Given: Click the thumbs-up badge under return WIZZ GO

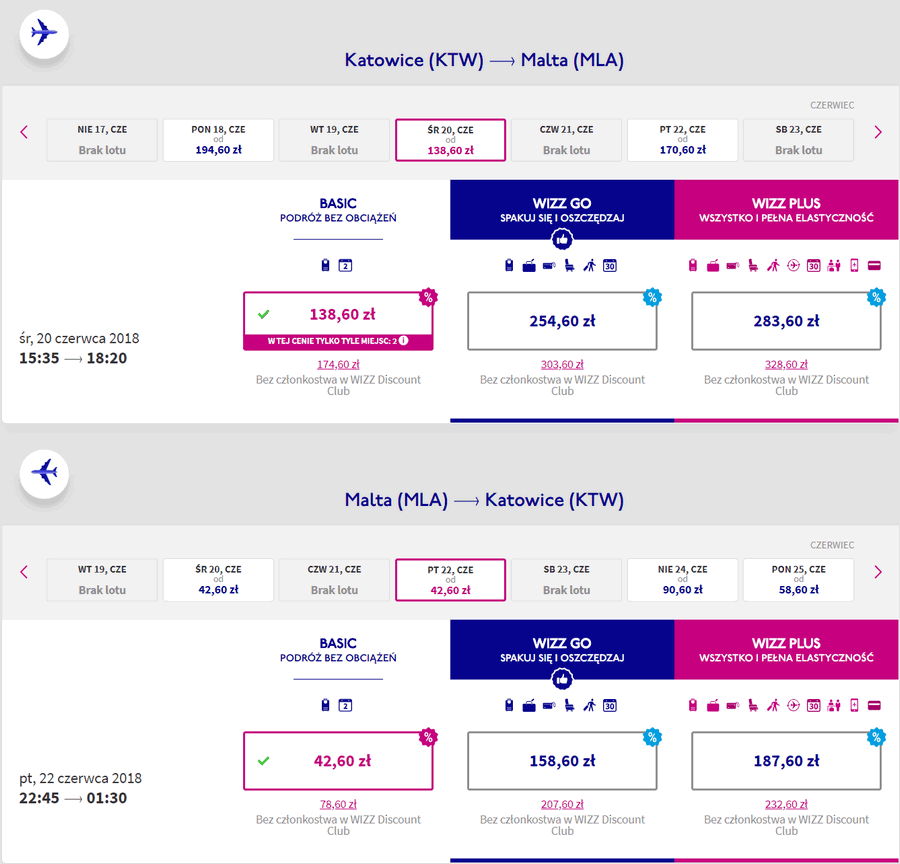Looking at the screenshot, I should 562,680.
